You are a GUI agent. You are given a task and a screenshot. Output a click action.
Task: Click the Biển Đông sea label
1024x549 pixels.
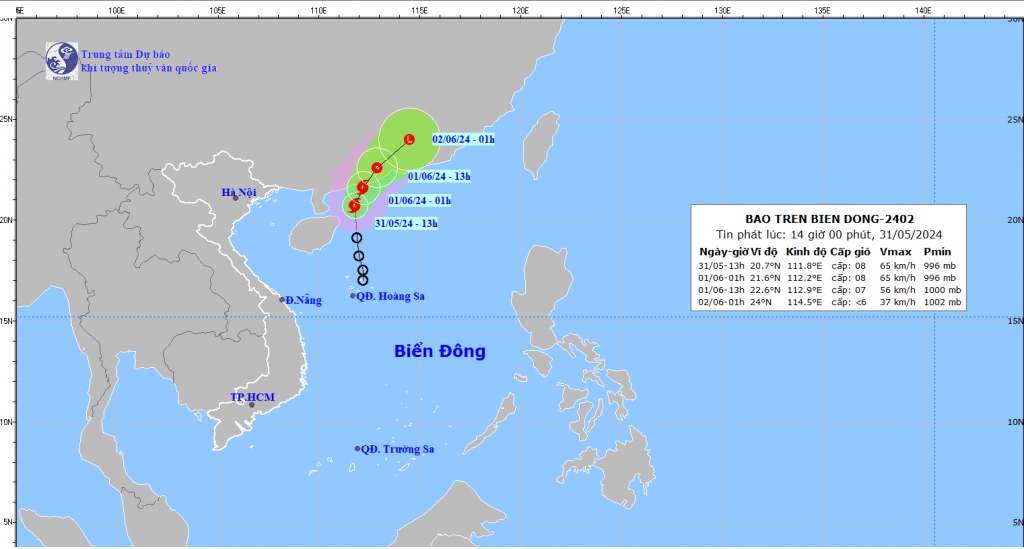439,351
